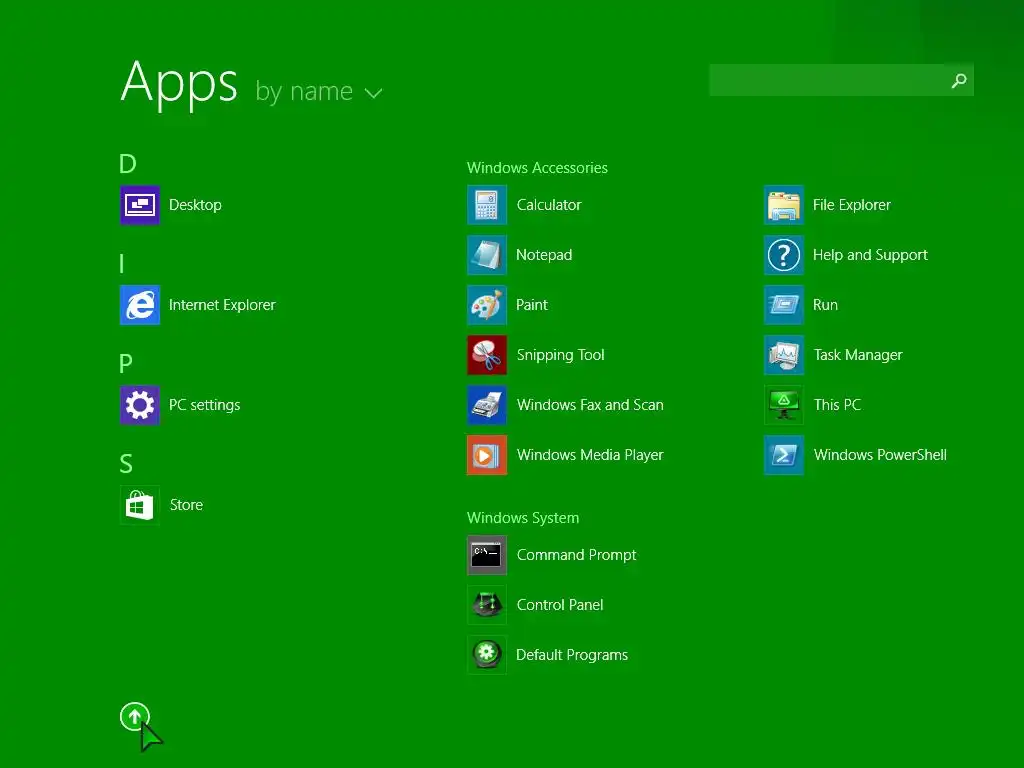Open the Windows Fax and Scan icon
Screen dimensions: 1024x768
(x=487, y=405)
